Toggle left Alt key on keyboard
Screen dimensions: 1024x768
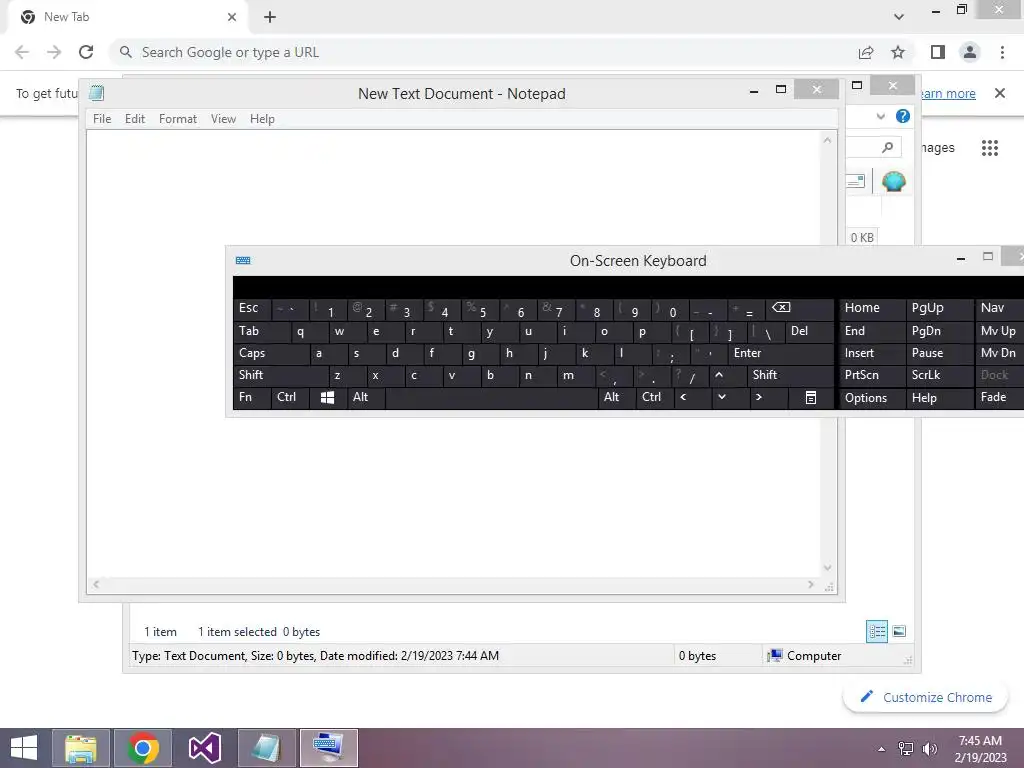tap(366, 397)
